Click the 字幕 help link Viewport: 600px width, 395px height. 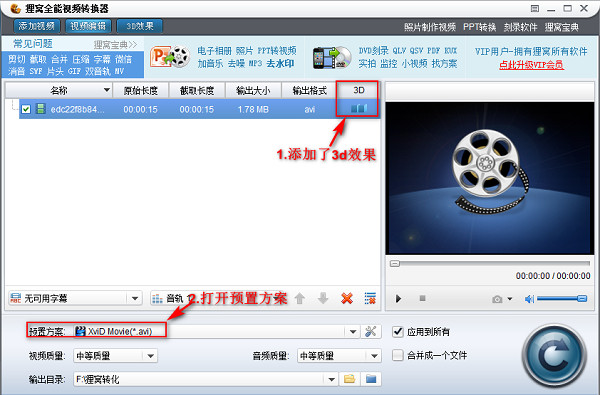(102, 59)
